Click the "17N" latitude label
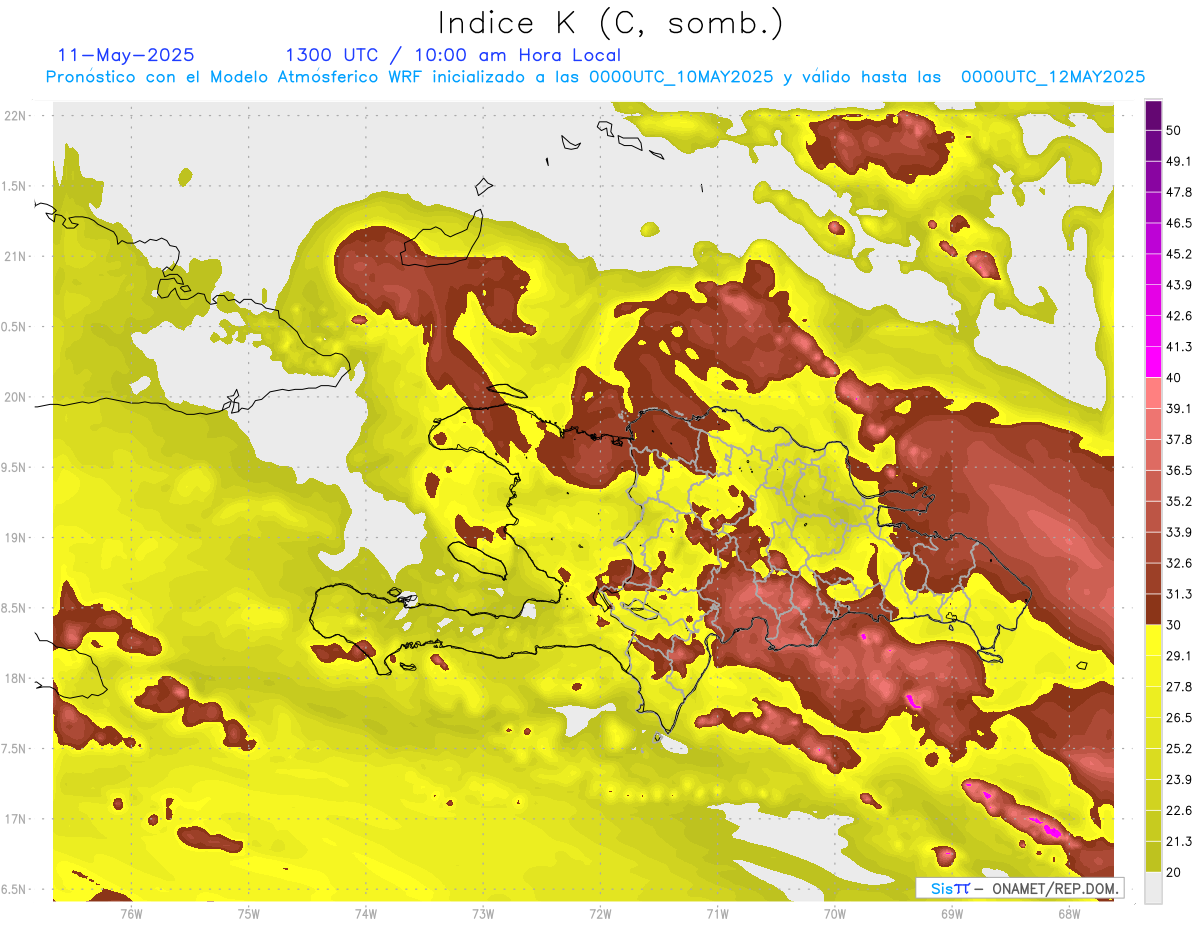The height and width of the screenshot is (927, 1200). [15, 819]
